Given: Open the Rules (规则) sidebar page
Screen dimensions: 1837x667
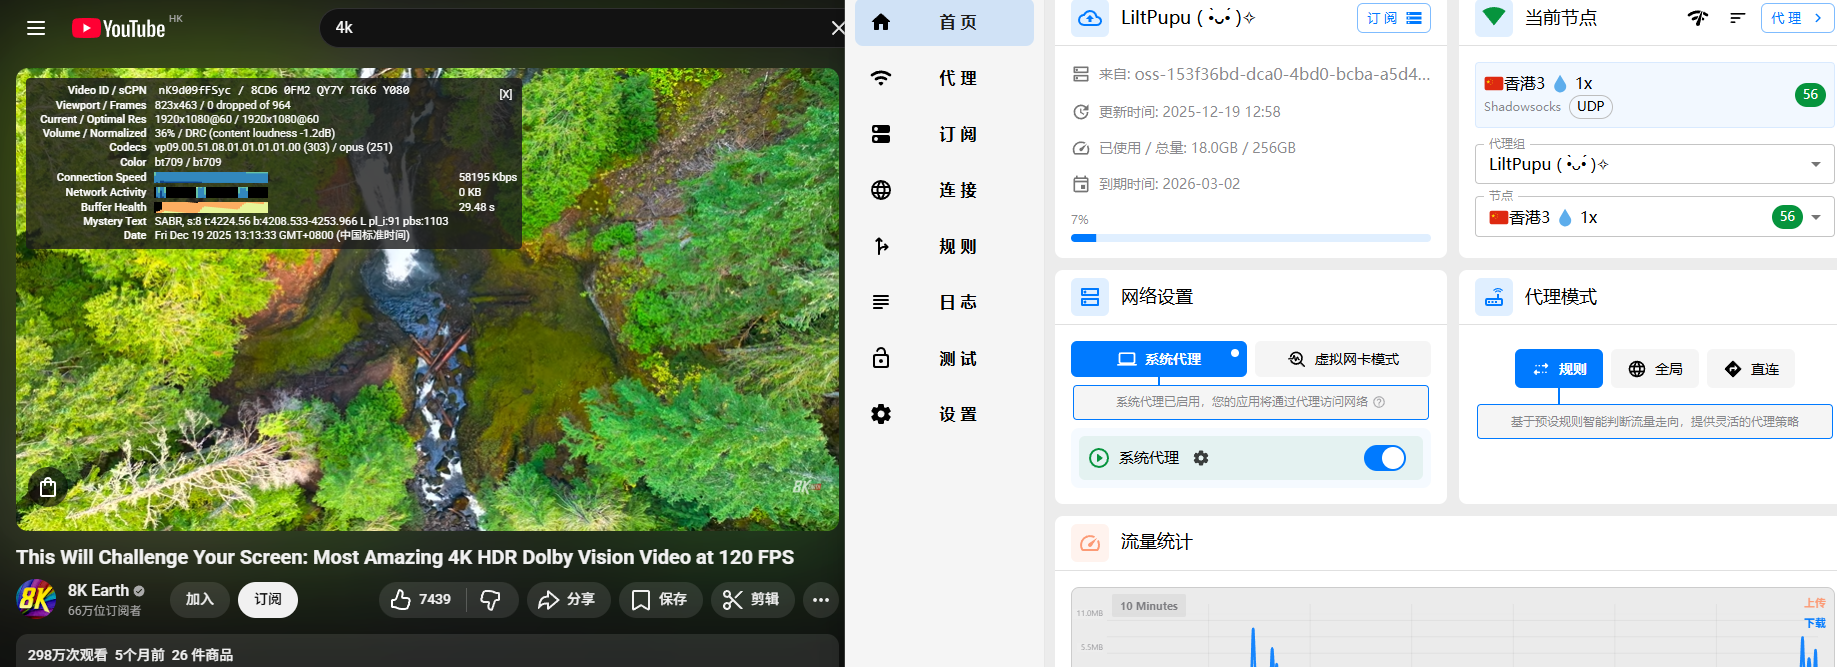Looking at the screenshot, I should tap(944, 246).
